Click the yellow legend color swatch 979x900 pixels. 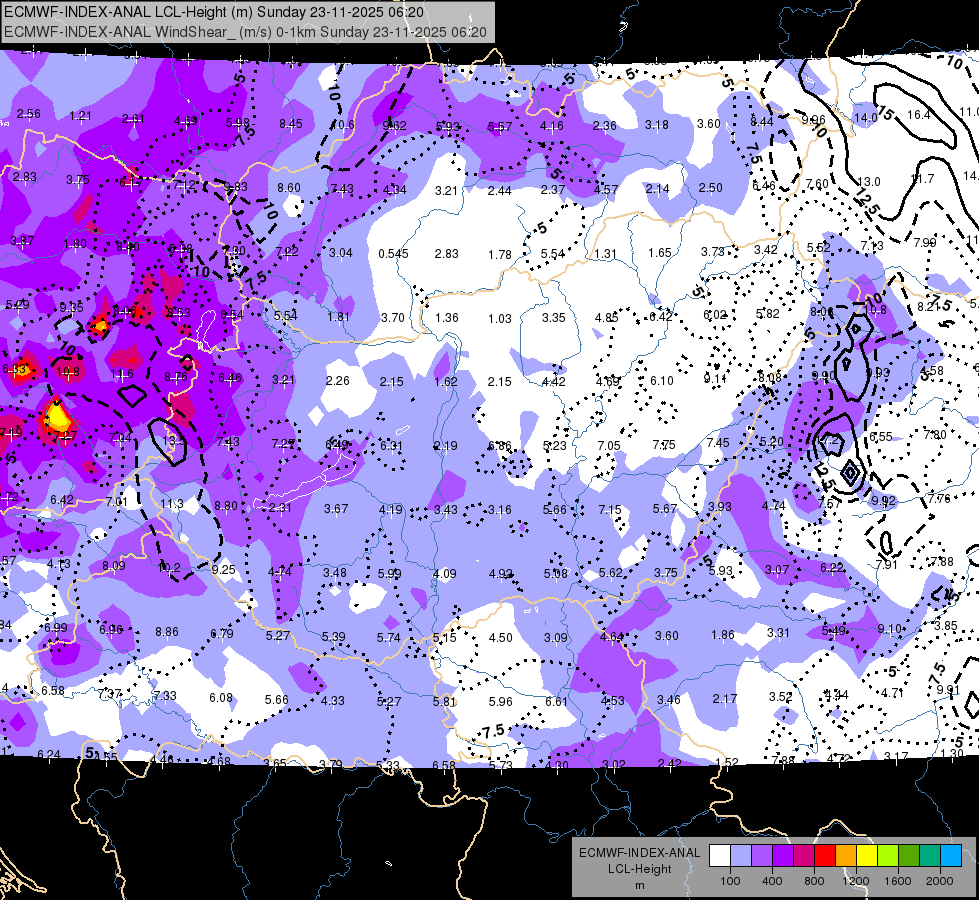point(867,856)
